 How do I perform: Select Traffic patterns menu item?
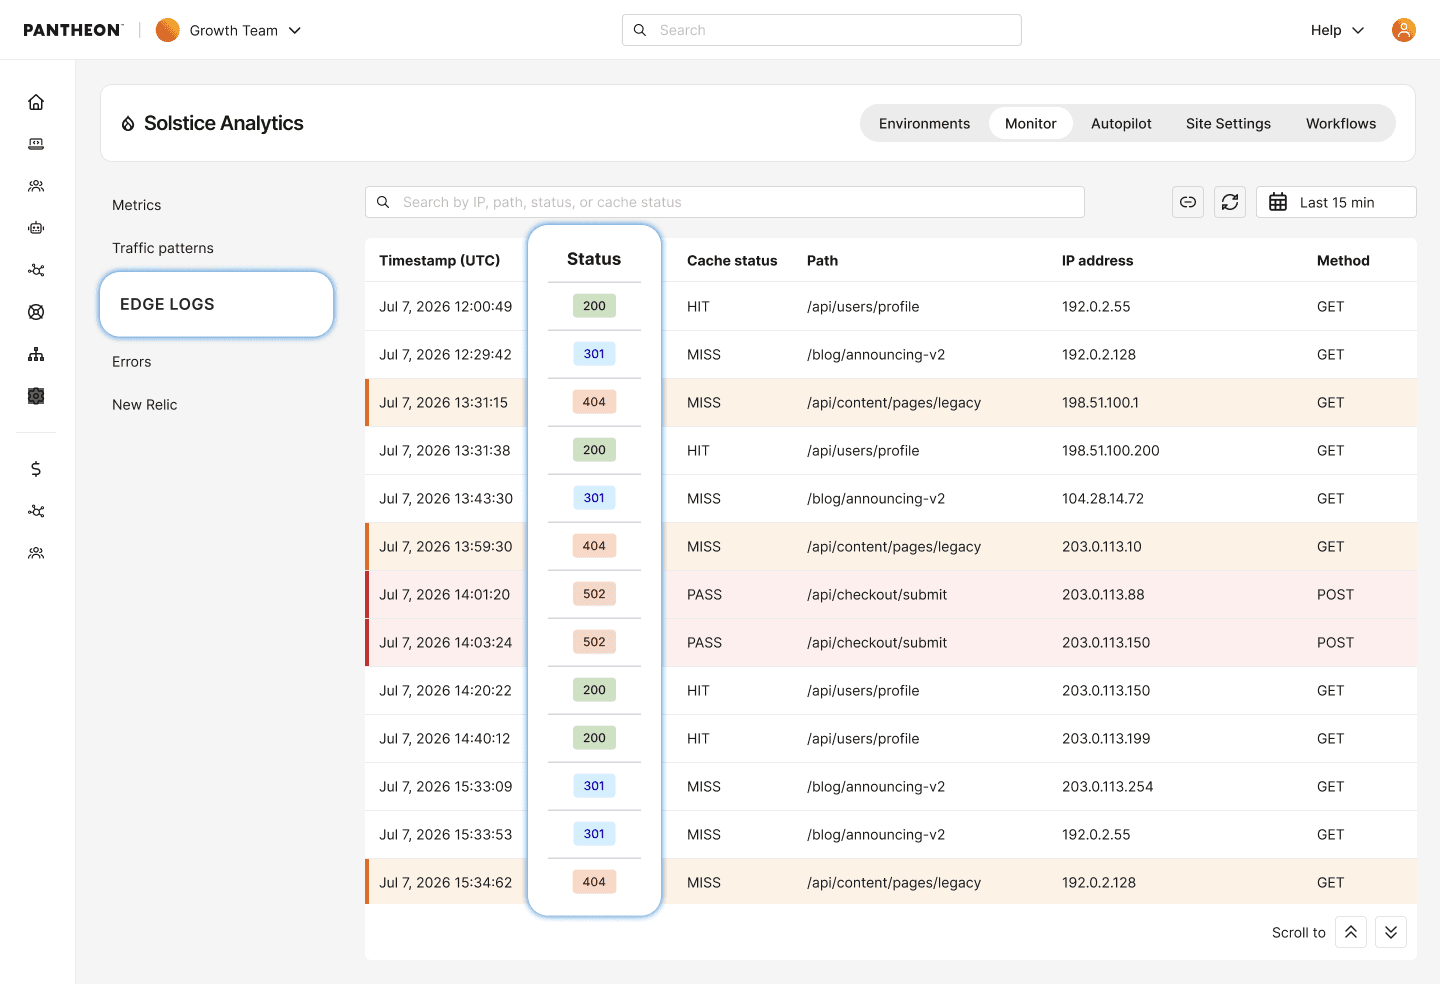click(x=163, y=248)
